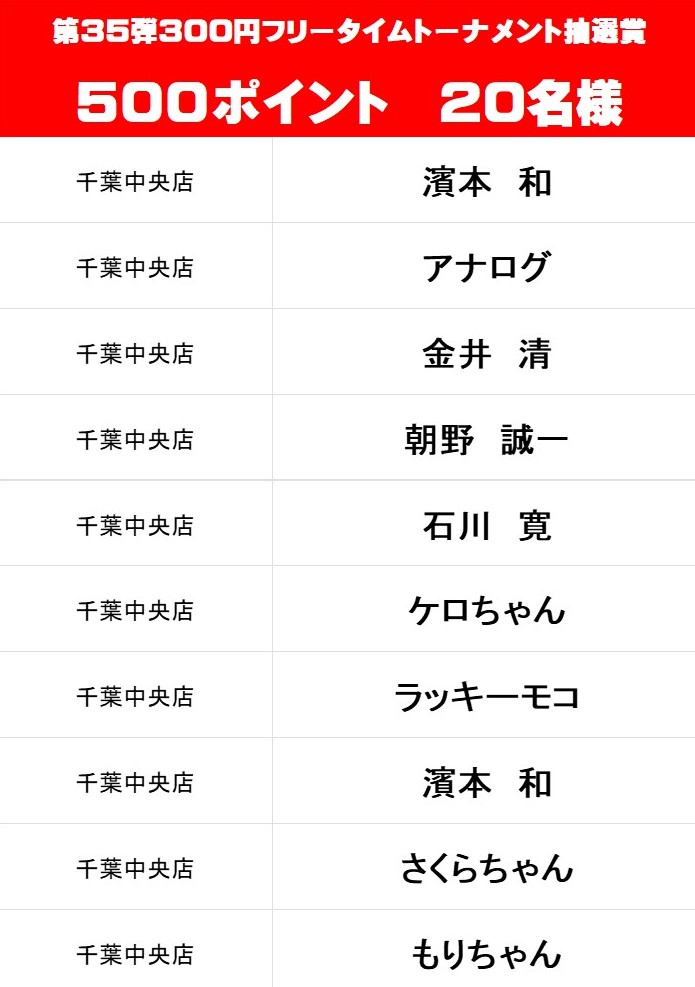
Task: Click the さくらちゃん winner name
Action: click(486, 869)
